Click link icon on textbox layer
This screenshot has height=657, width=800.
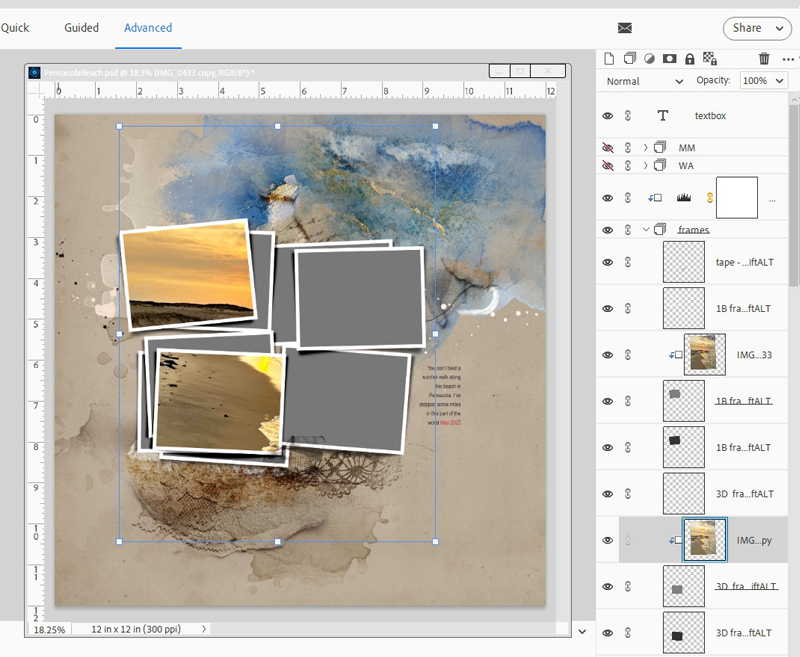628,116
